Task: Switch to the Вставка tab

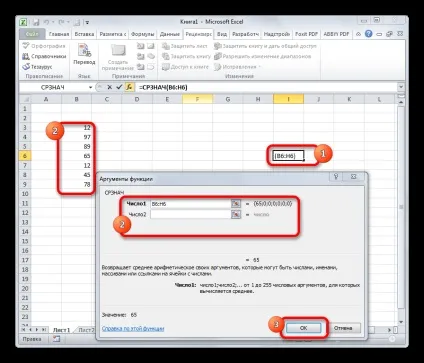Action: click(84, 34)
